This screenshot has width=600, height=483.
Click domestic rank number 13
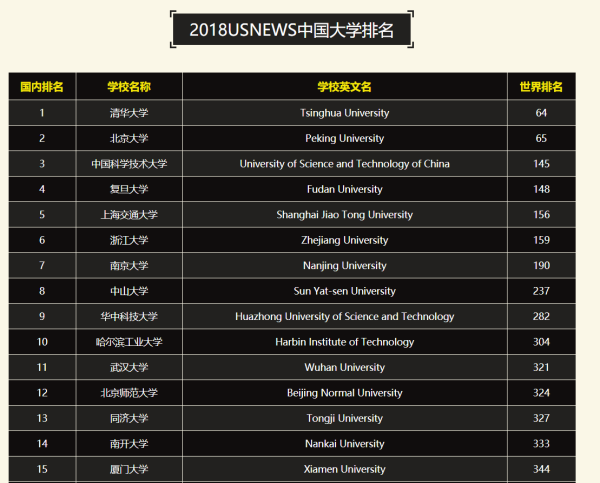click(42, 418)
